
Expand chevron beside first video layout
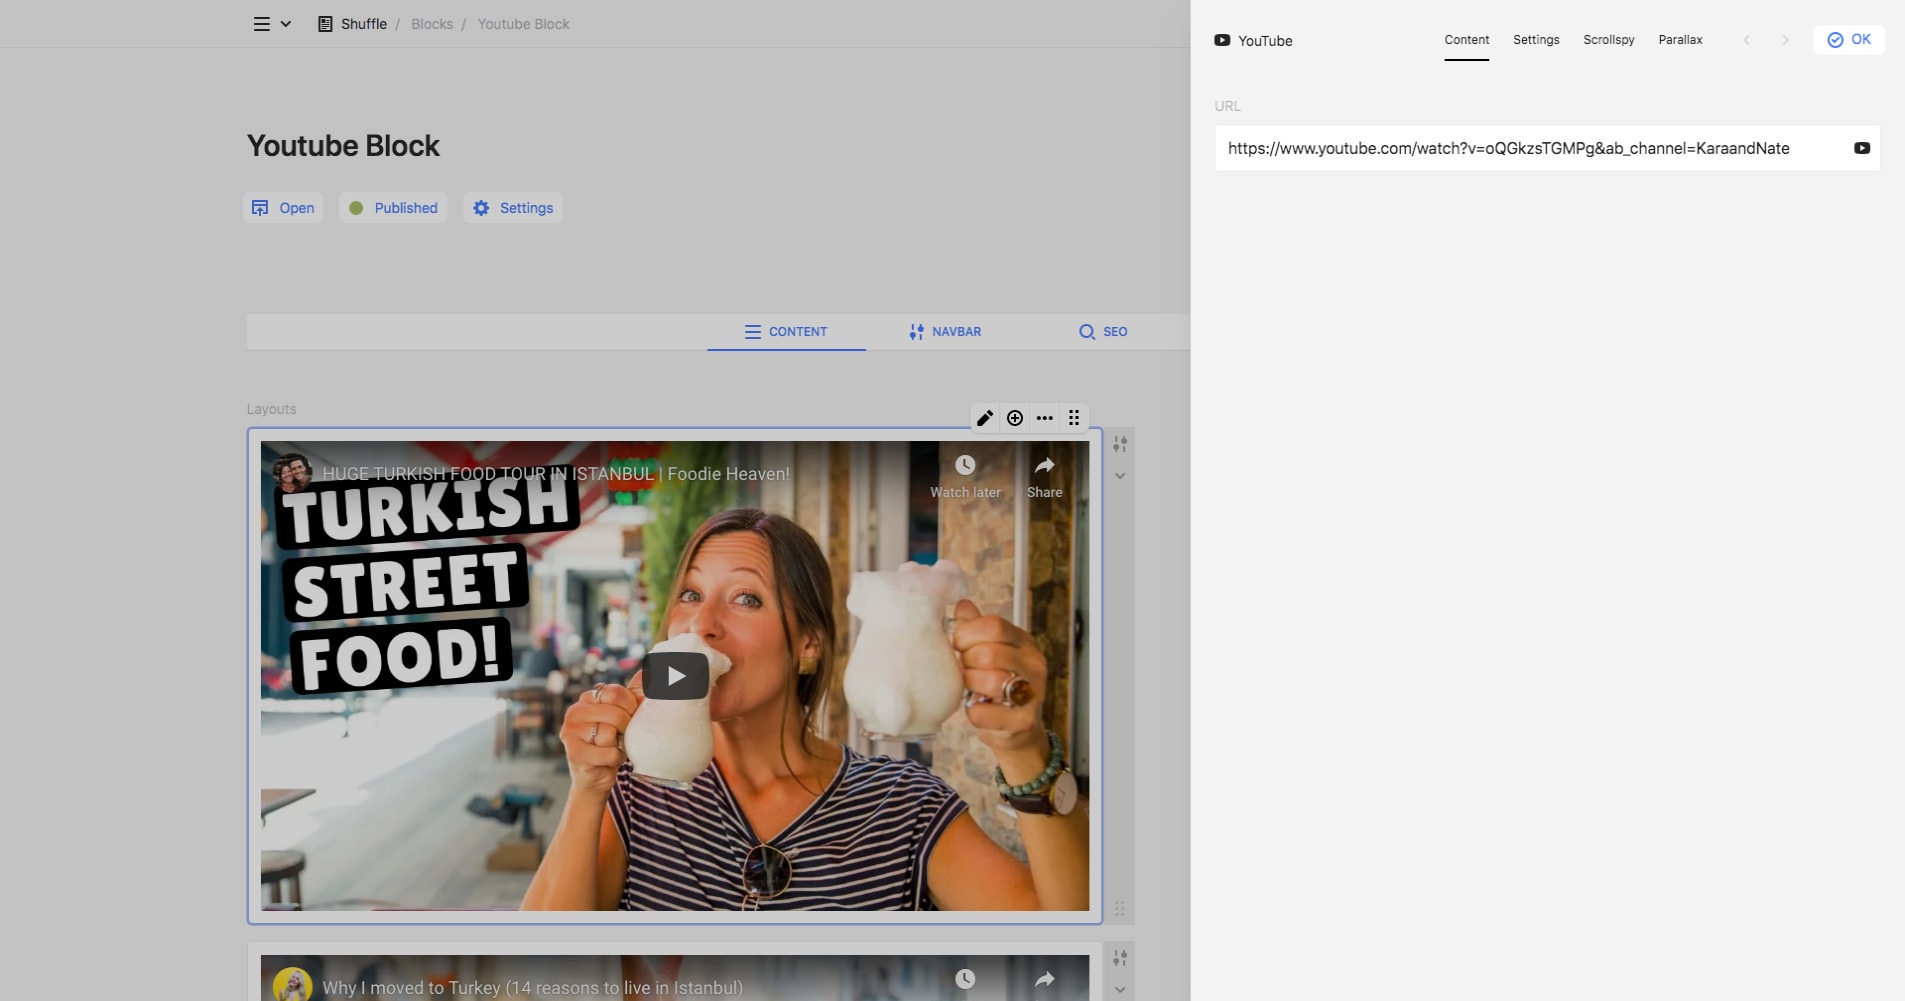coord(1120,476)
